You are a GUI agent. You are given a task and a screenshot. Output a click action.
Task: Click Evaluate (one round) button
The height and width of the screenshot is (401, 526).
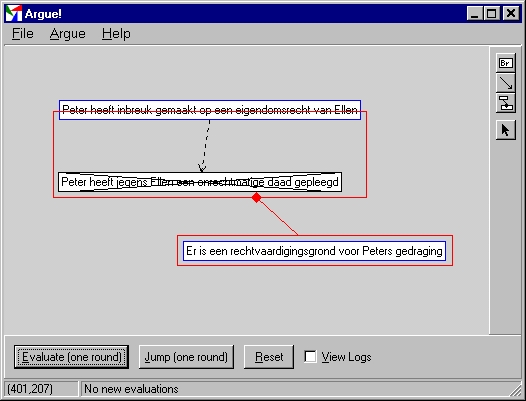pos(71,357)
